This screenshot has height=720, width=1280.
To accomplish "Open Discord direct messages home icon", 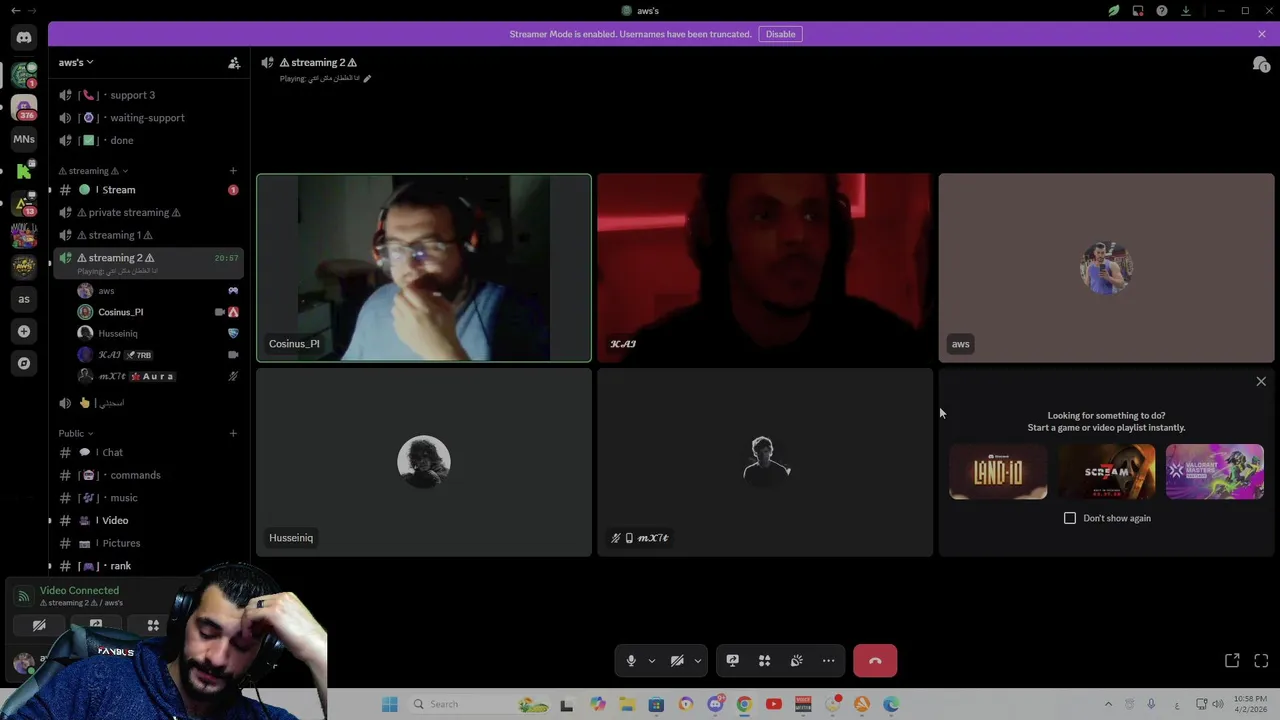I will point(24,38).
